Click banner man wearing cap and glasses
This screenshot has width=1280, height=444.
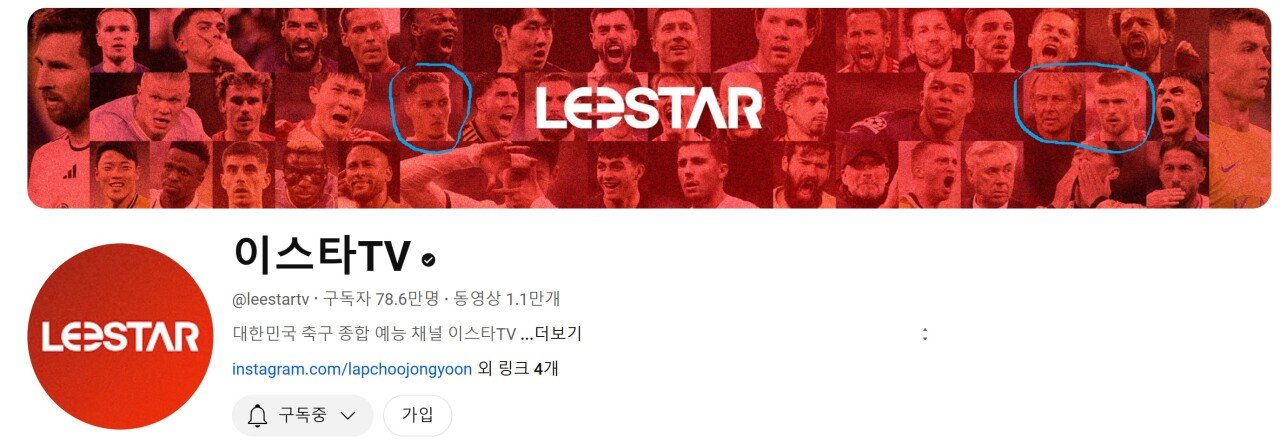point(866,173)
